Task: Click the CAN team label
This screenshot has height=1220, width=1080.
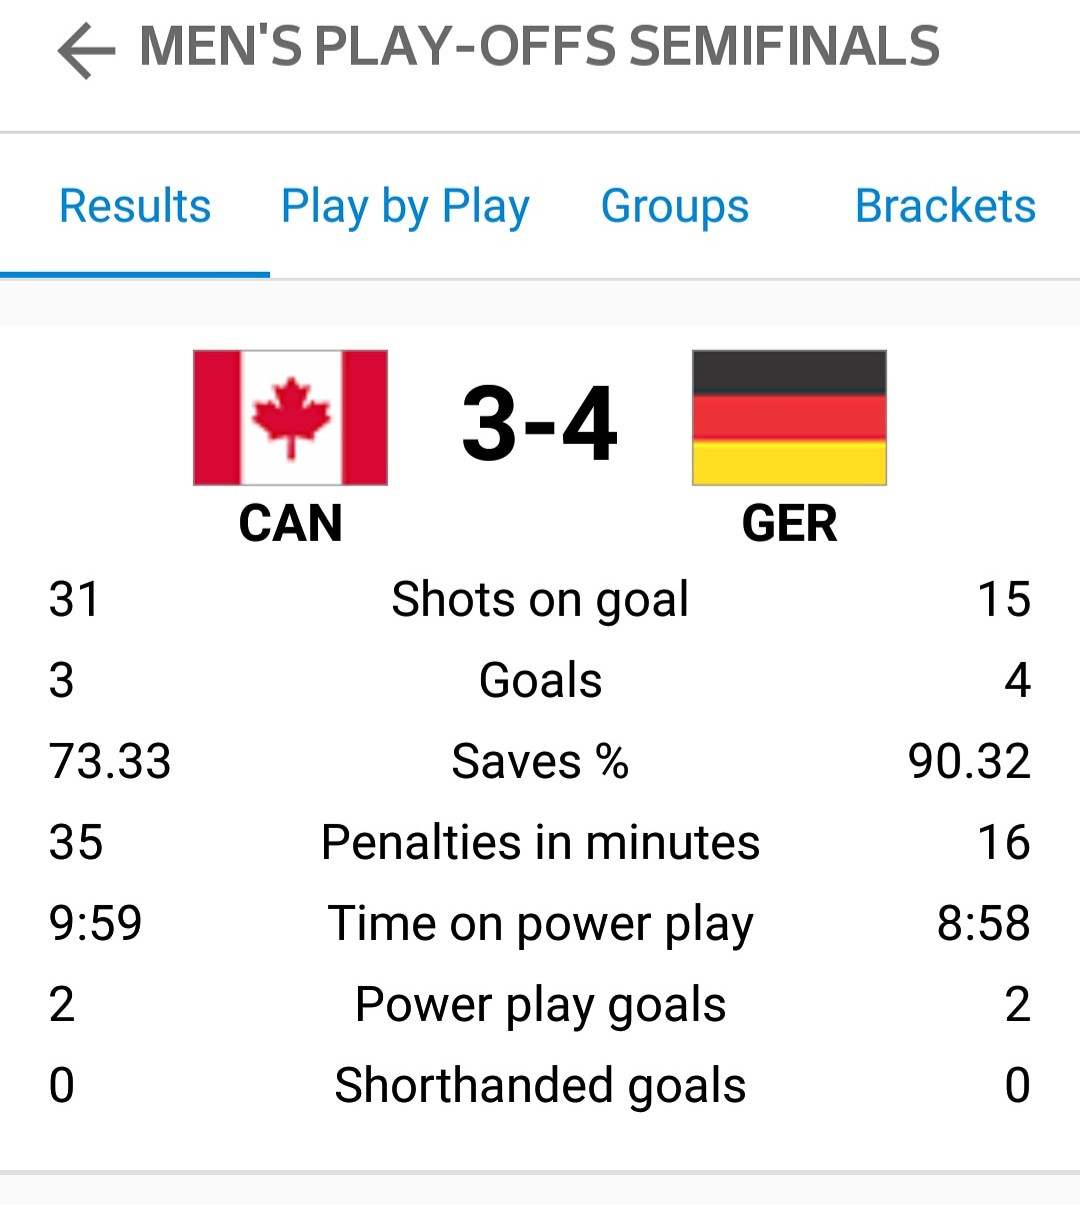Action: 290,523
